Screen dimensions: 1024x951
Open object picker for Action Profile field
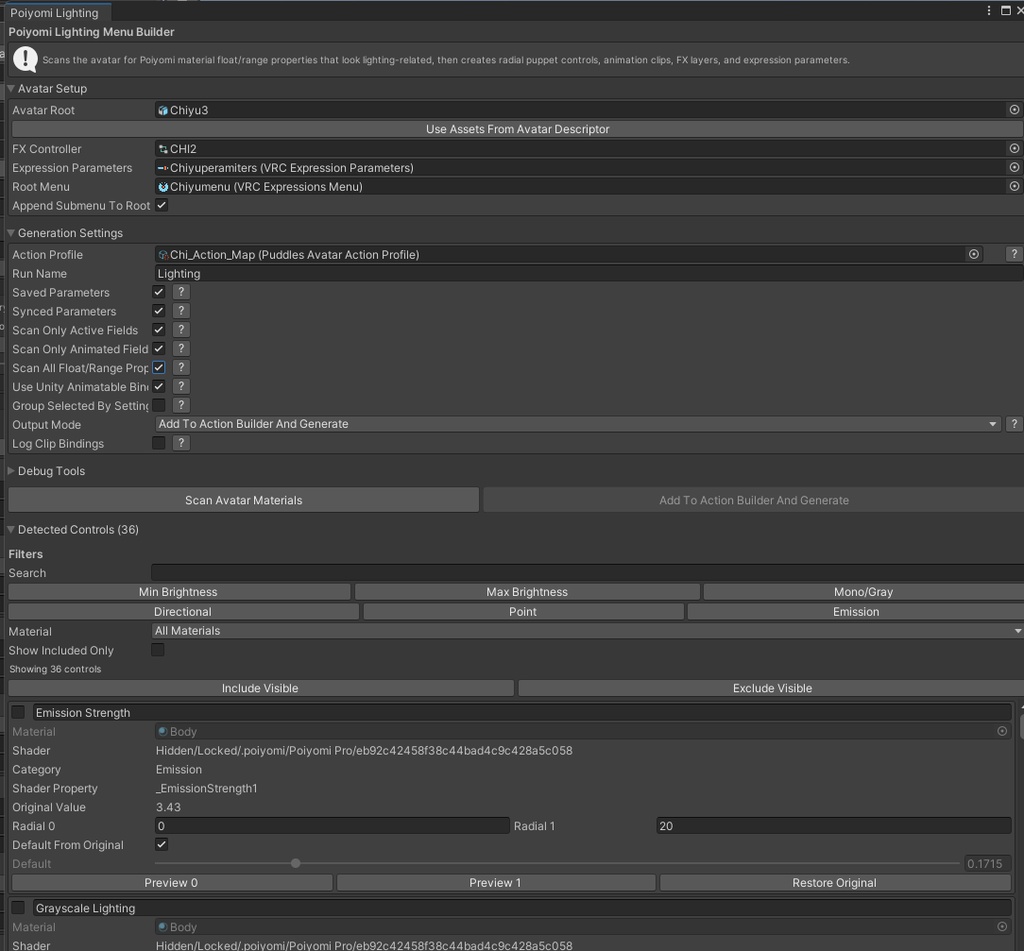tap(974, 254)
